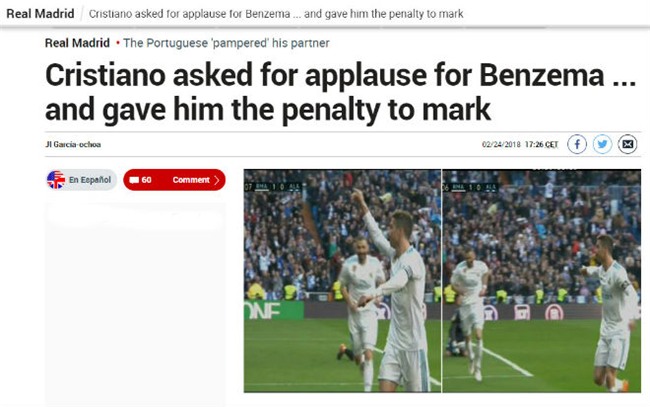Click the chevron arrow on Comment button
Screen dimensions: 650x407
click(x=216, y=180)
